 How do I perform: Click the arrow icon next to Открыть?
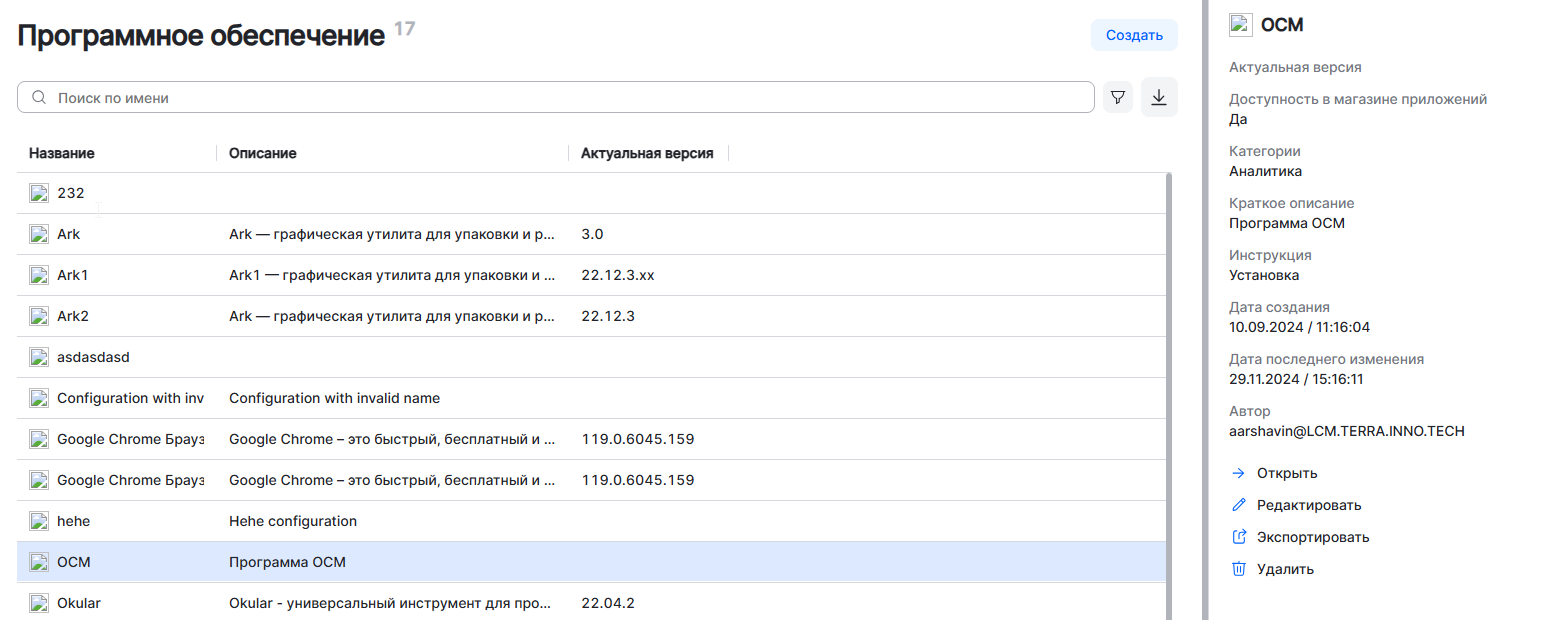(x=1239, y=473)
